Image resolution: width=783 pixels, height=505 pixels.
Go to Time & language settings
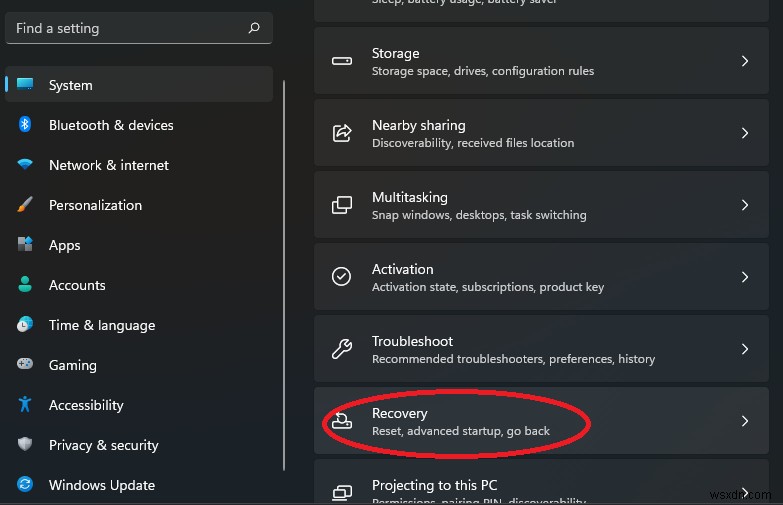(x=102, y=325)
